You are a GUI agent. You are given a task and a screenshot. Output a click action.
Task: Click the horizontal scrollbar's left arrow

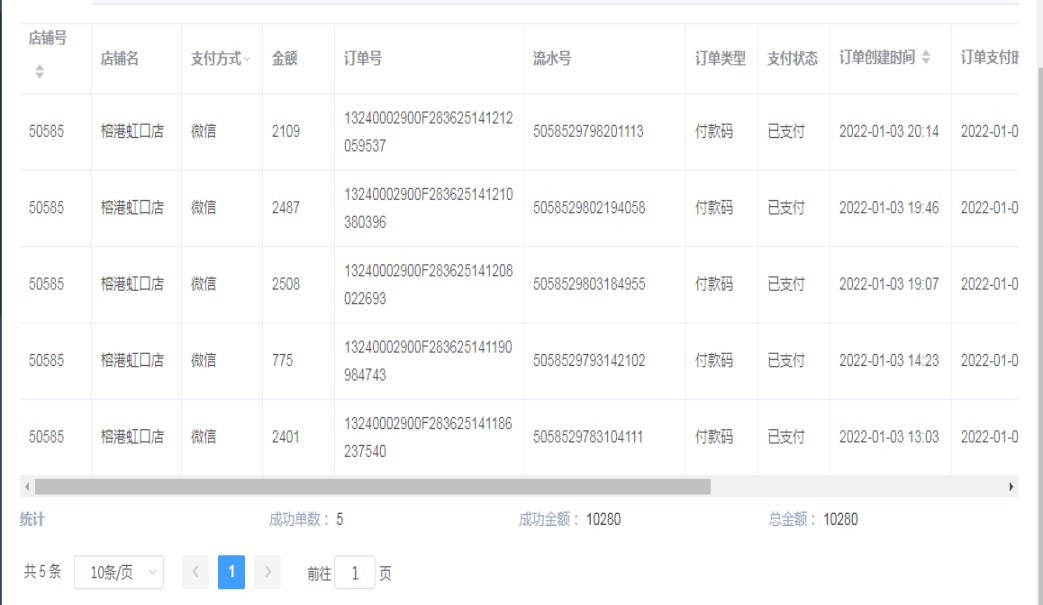tap(26, 487)
